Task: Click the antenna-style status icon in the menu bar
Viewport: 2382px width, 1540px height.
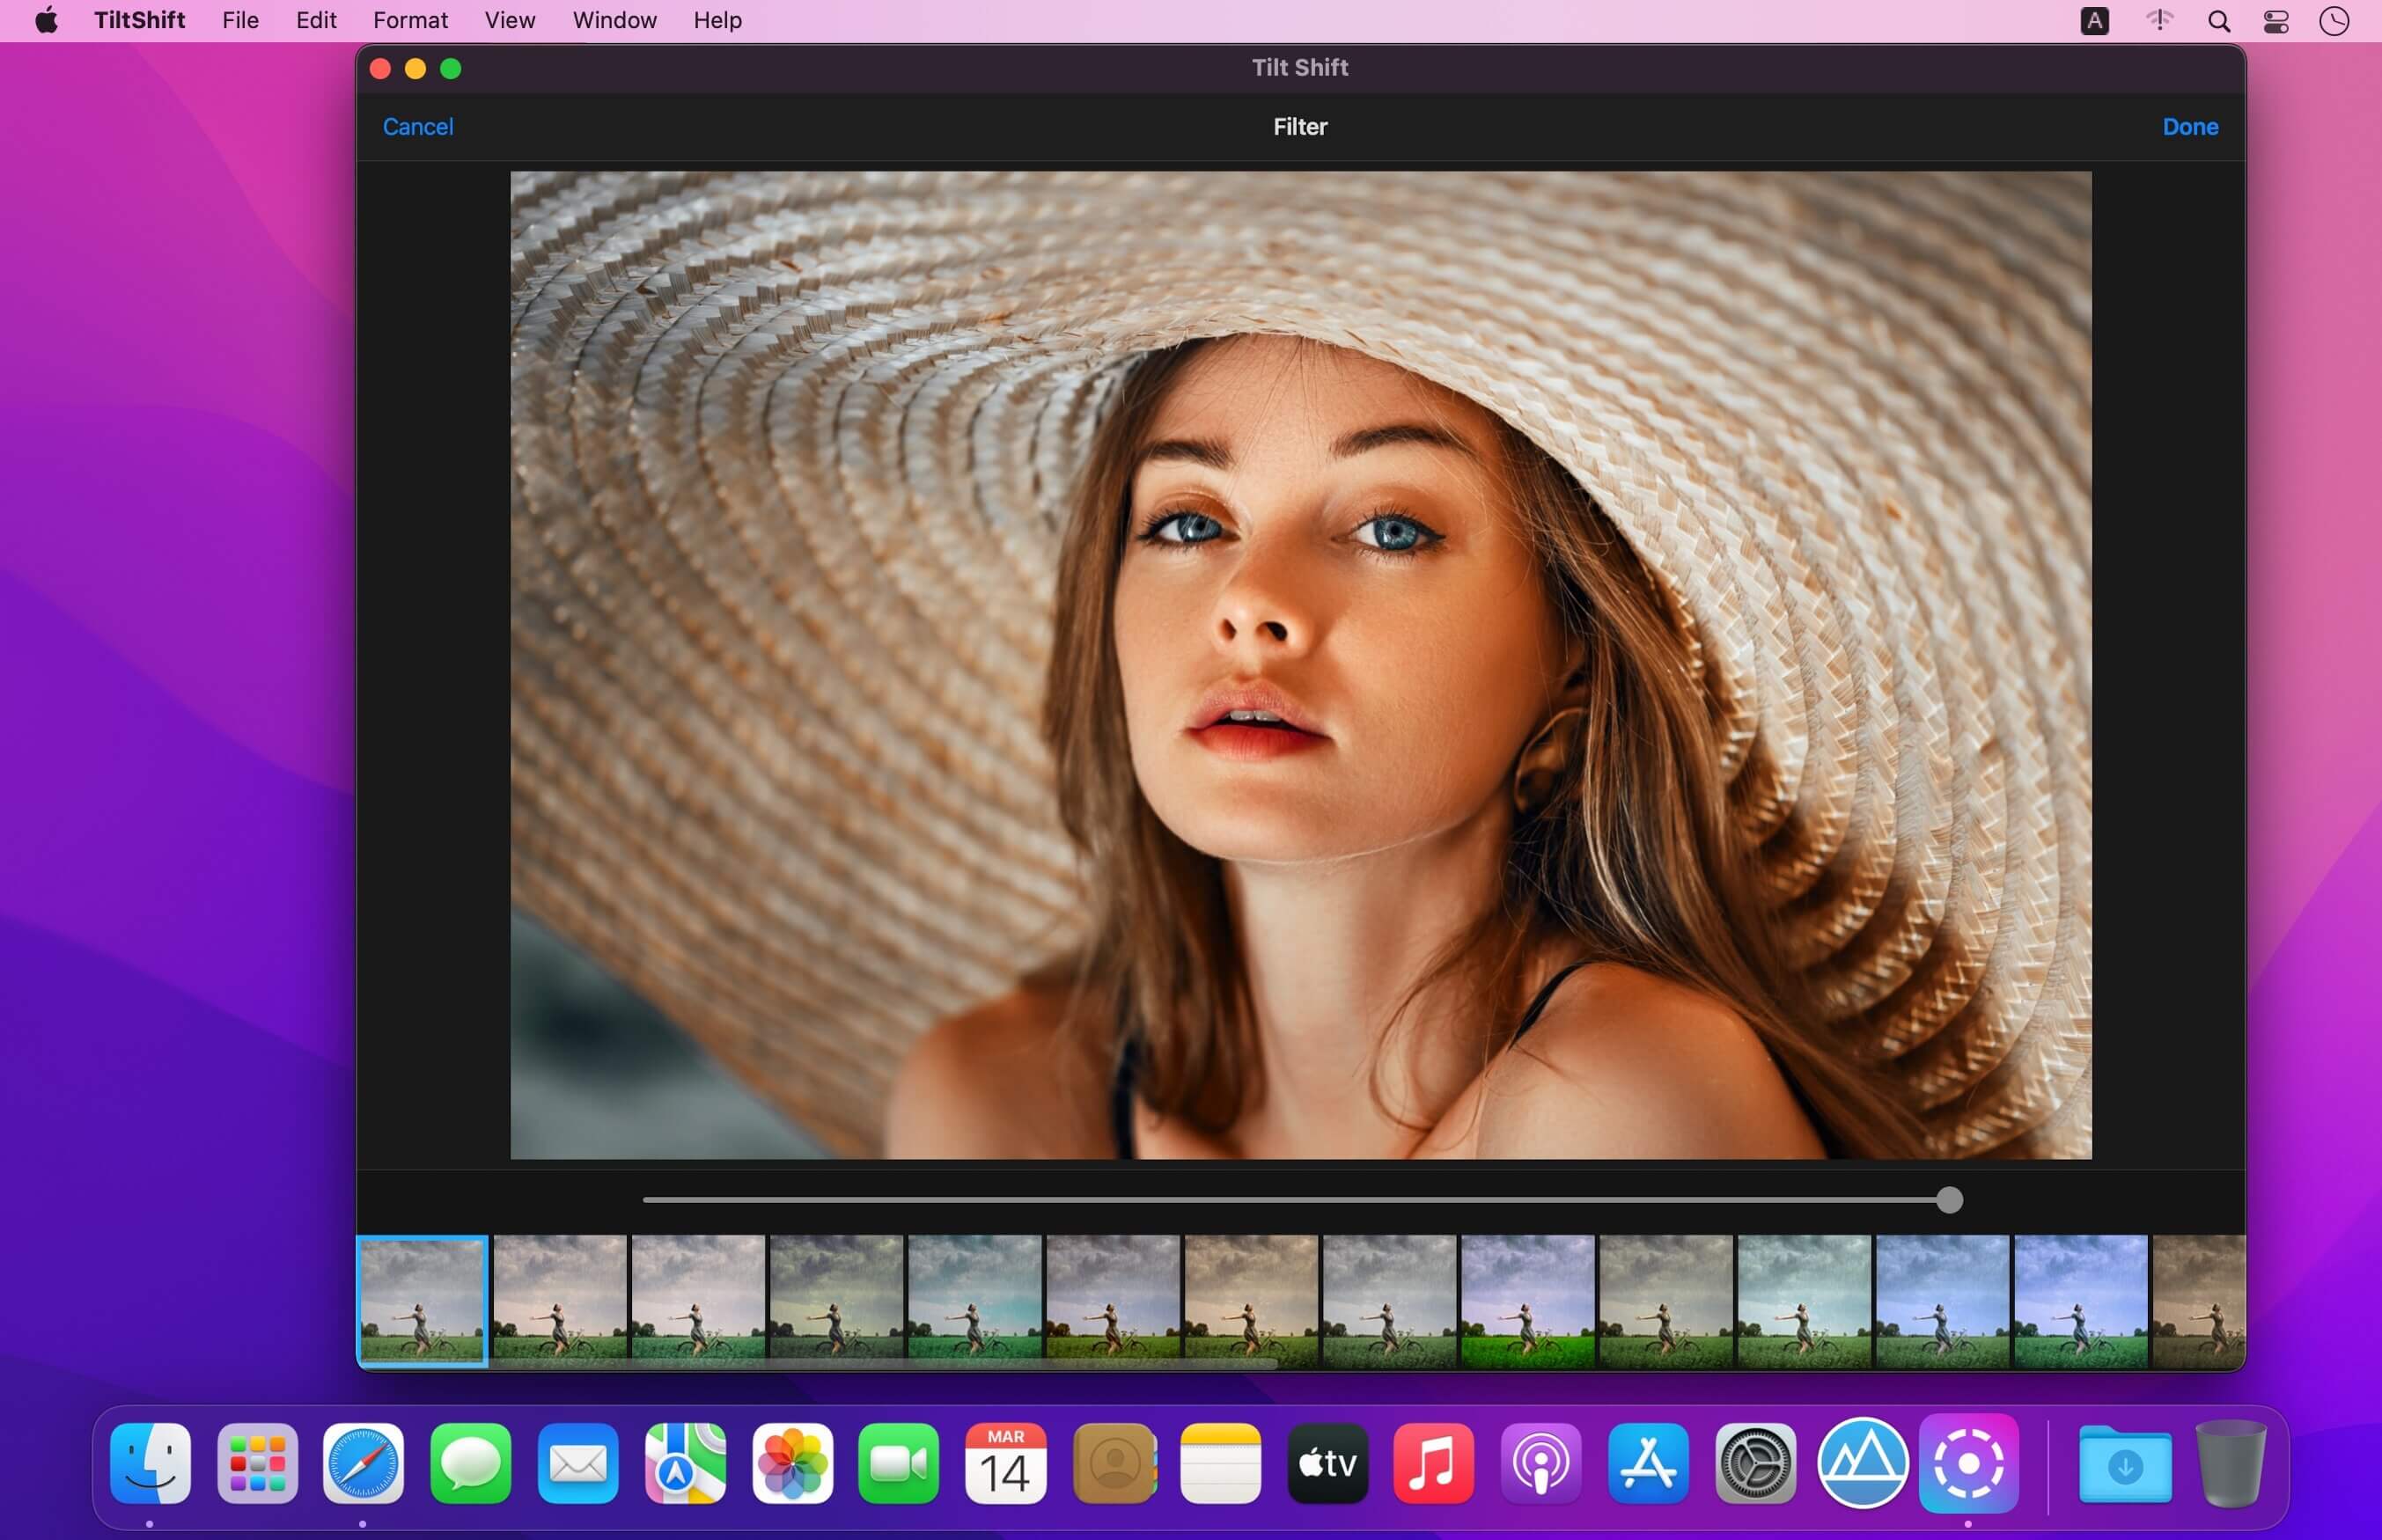Action: pos(2159,20)
